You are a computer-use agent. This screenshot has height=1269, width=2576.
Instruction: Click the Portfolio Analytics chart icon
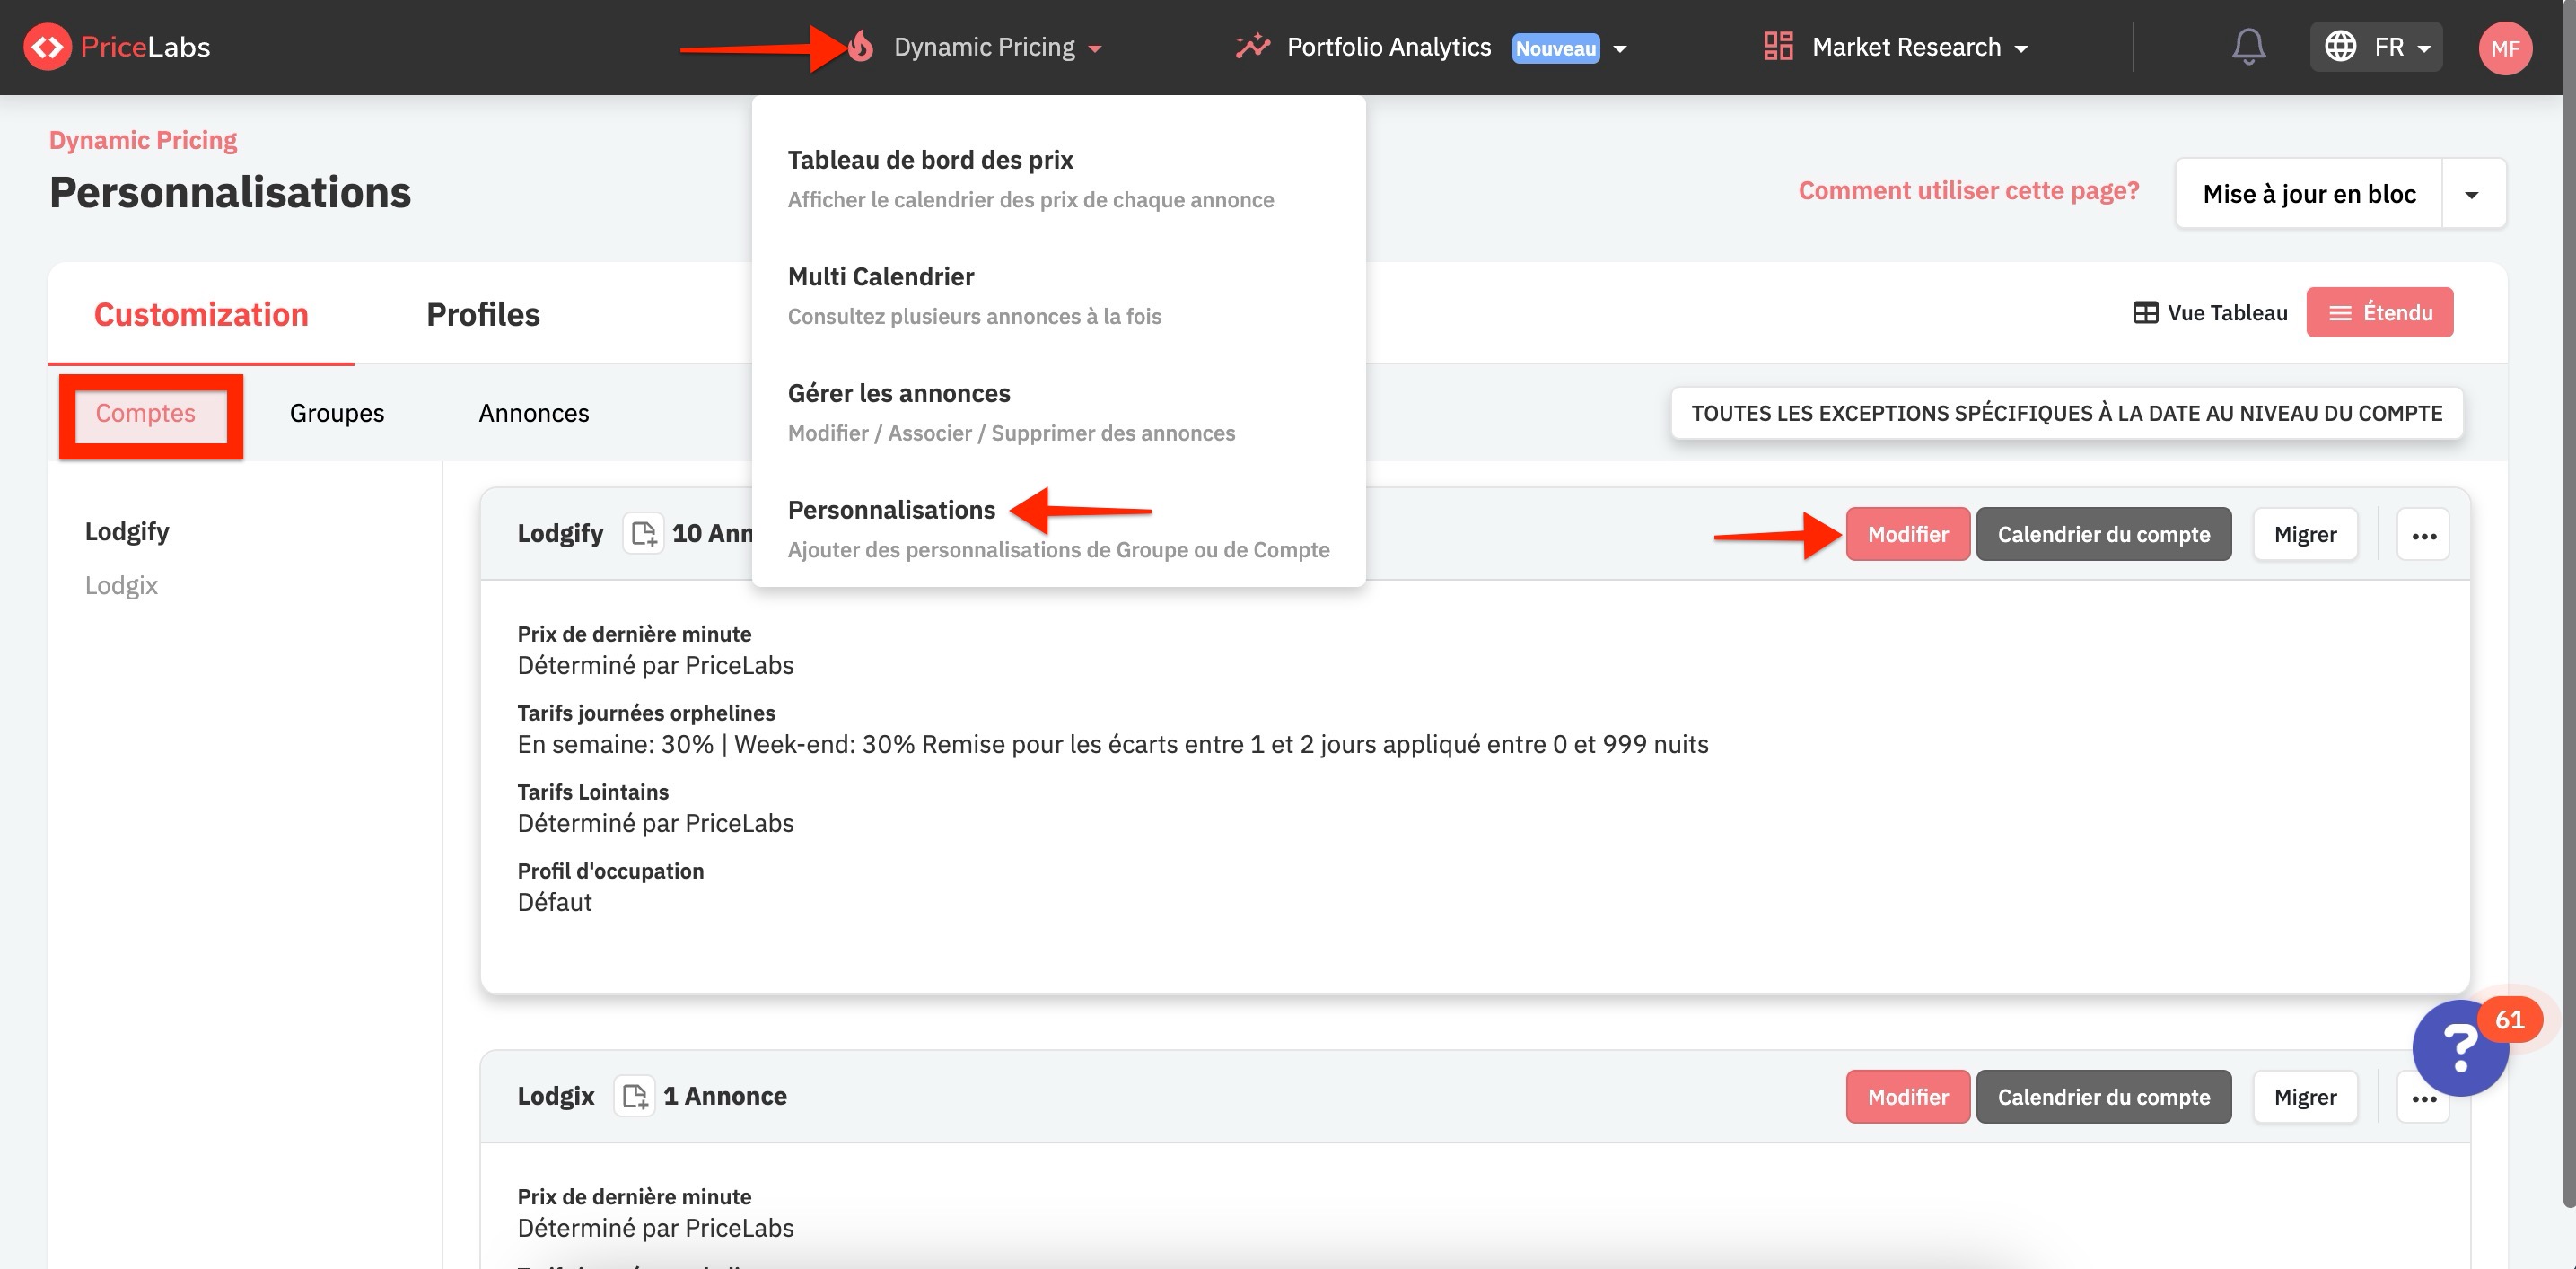pyautogui.click(x=1252, y=47)
